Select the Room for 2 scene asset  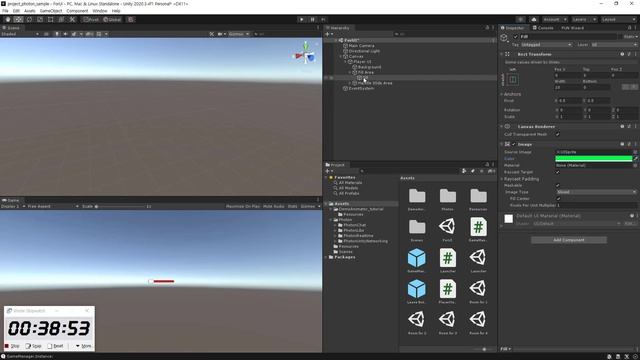(x=417, y=323)
